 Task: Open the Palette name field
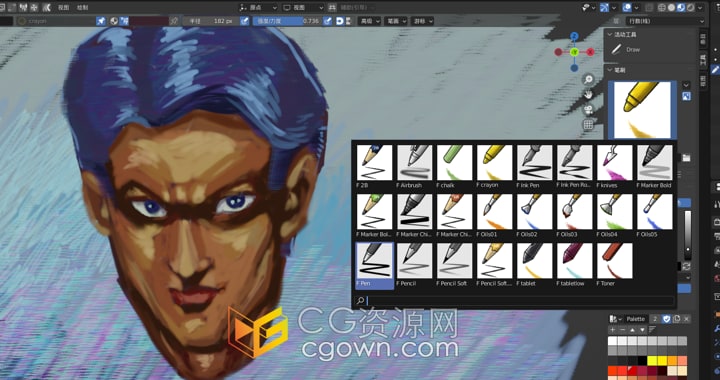pyautogui.click(x=636, y=319)
